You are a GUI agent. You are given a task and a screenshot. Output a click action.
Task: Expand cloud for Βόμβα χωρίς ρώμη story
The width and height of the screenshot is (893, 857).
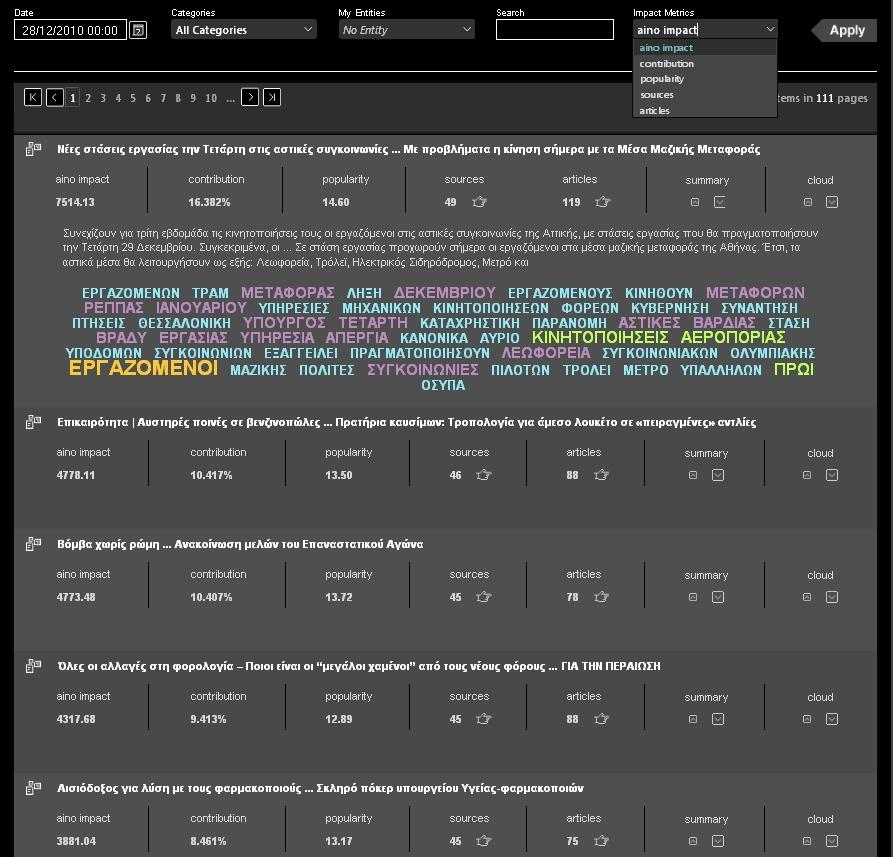click(832, 597)
